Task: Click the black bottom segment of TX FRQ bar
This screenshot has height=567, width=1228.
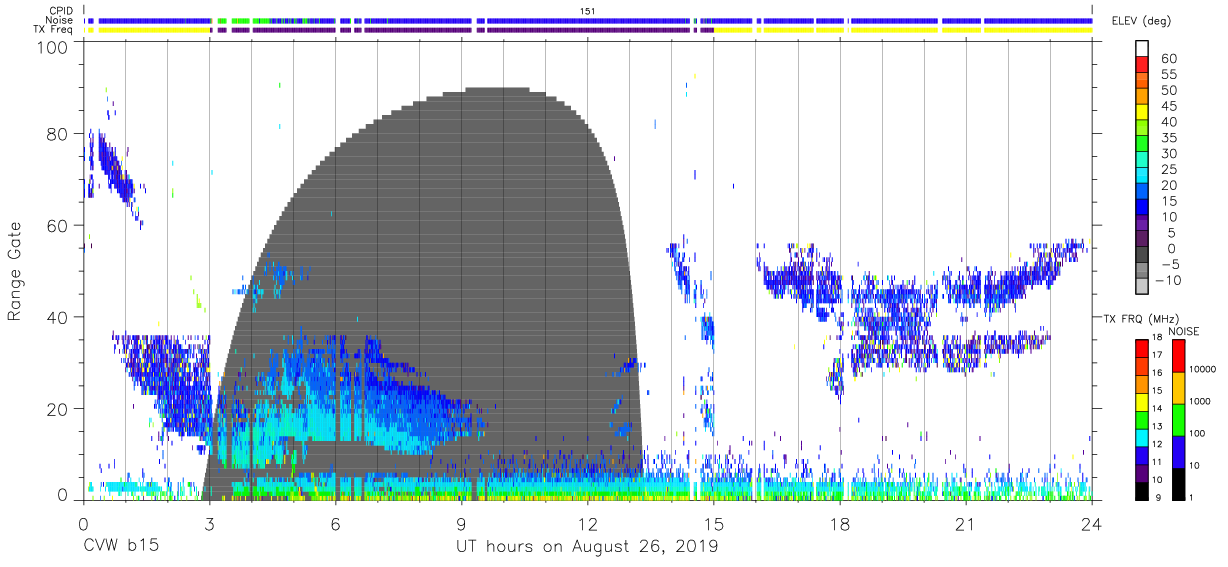Action: pos(1141,492)
